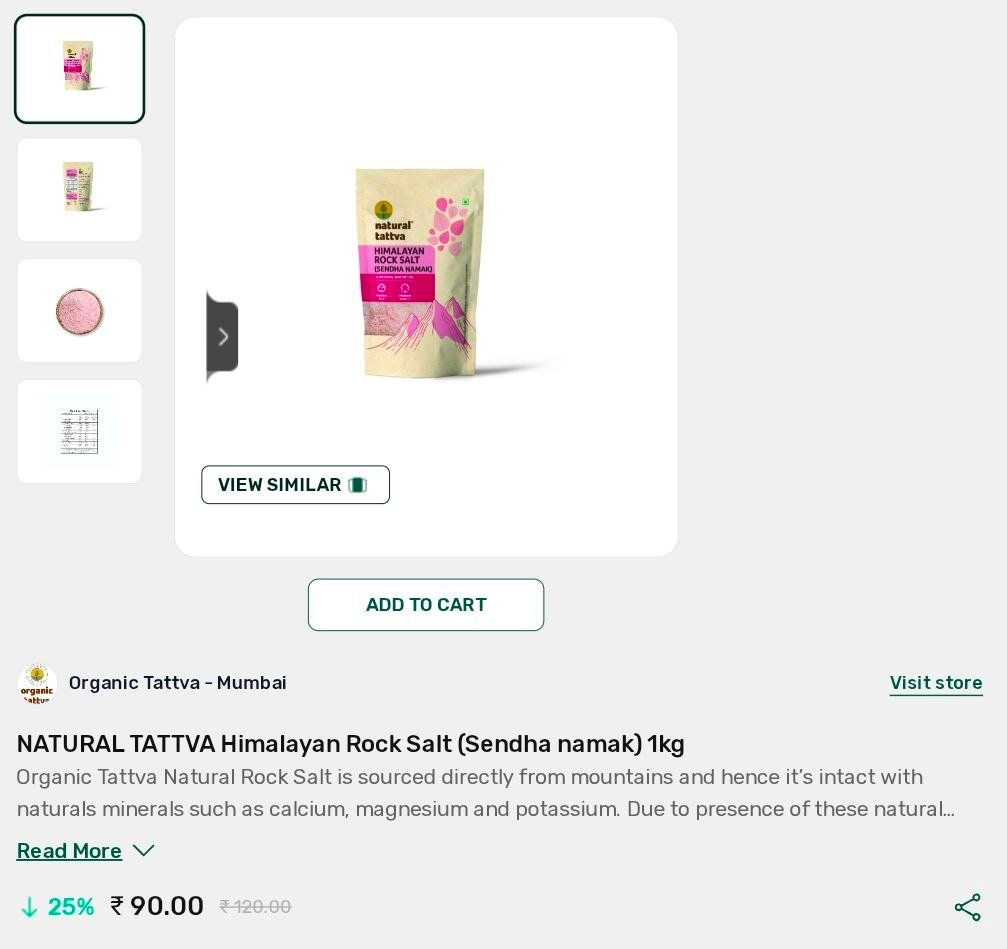The image size is (1007, 949).
Task: Click the struck-through ₹120.00 price
Action: point(256,907)
